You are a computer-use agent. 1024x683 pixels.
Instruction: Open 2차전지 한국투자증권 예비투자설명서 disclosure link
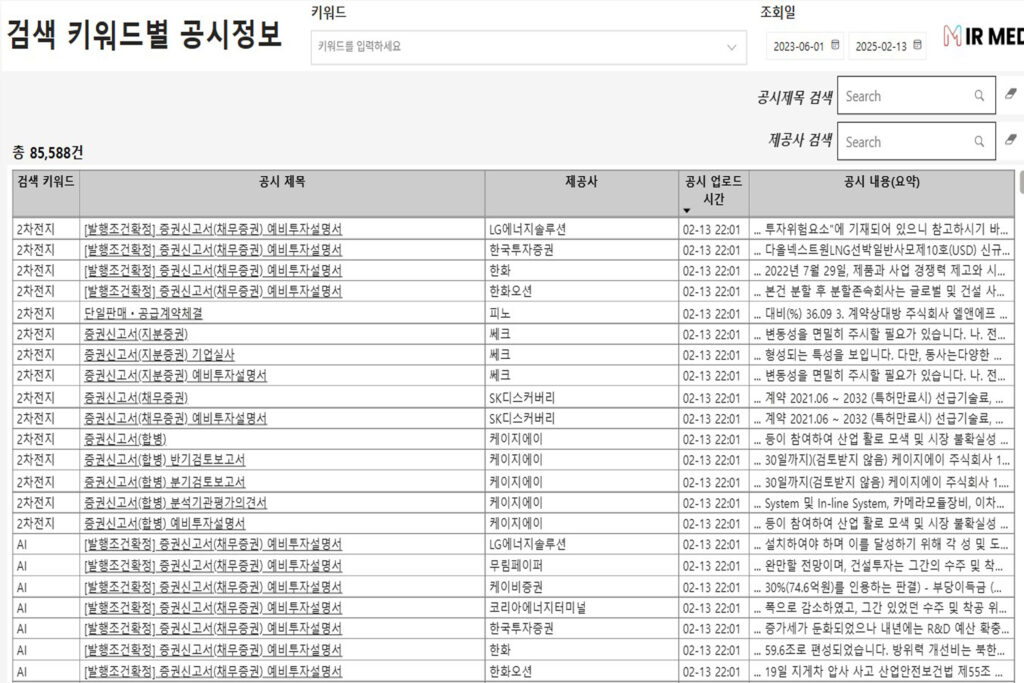point(213,250)
